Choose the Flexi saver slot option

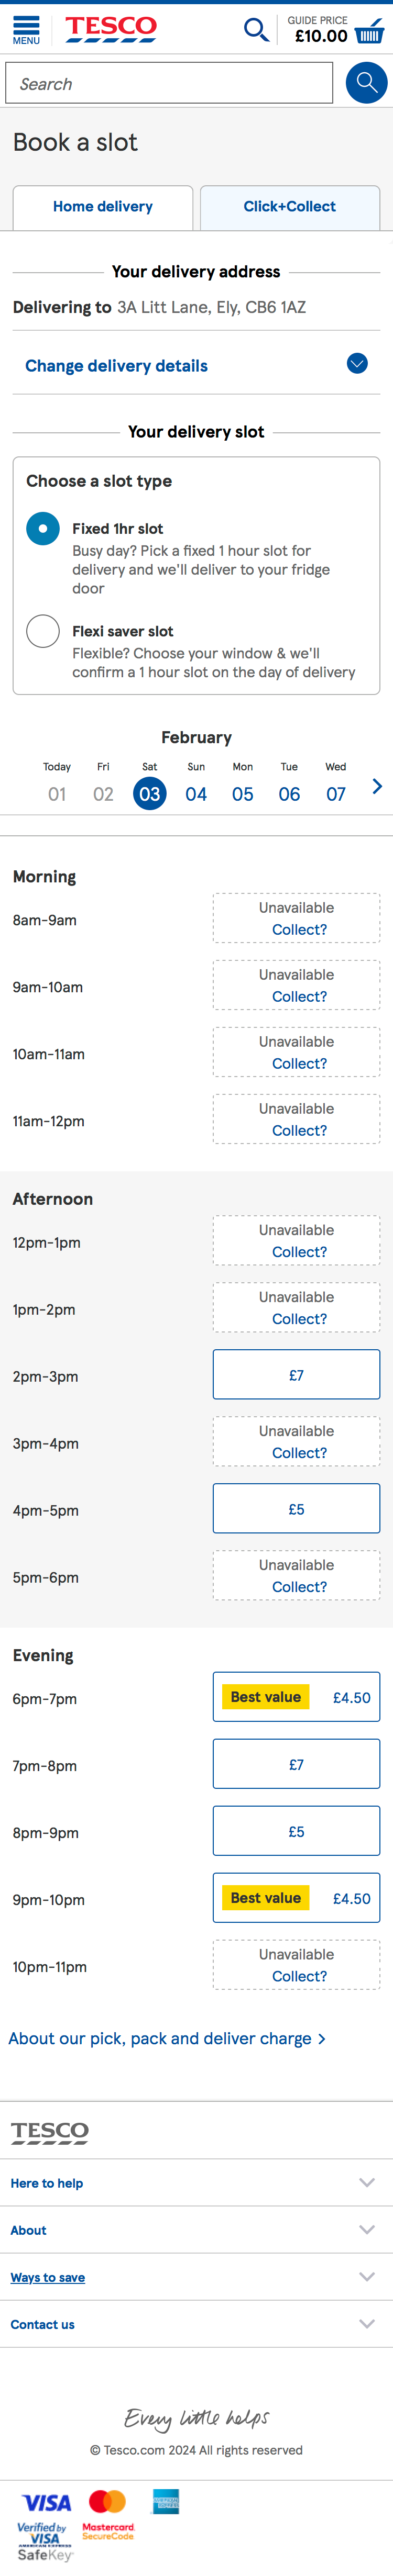pyautogui.click(x=42, y=631)
